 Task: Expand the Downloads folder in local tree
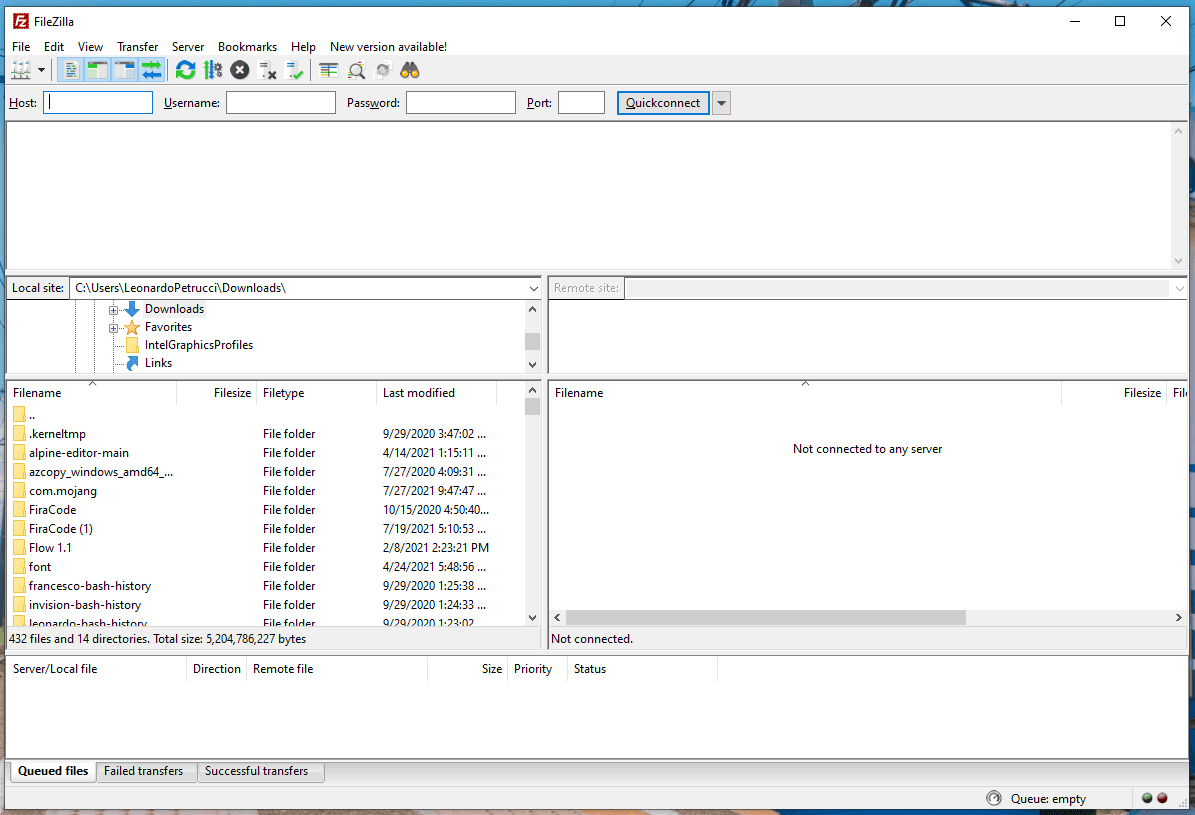click(114, 310)
